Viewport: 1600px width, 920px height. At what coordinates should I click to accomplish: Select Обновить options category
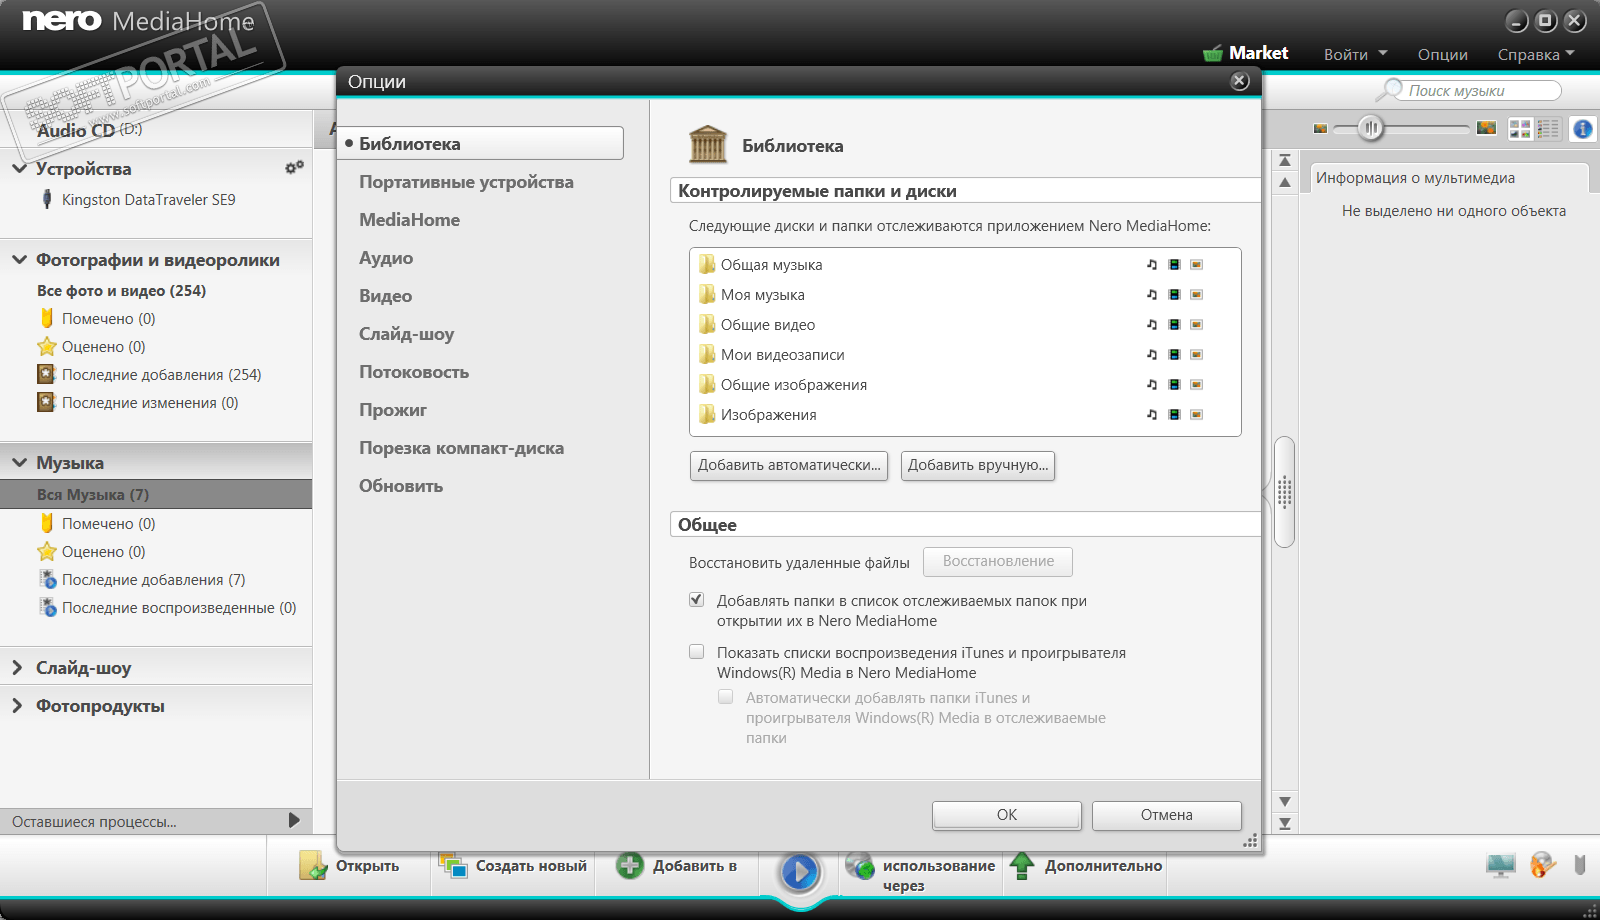point(401,486)
